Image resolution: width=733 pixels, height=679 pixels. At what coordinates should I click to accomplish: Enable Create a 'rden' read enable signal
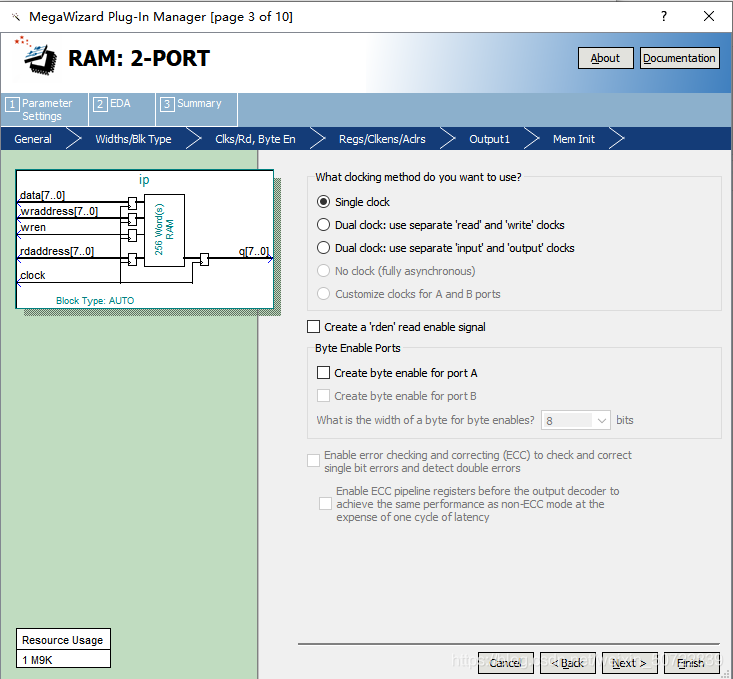[x=313, y=327]
